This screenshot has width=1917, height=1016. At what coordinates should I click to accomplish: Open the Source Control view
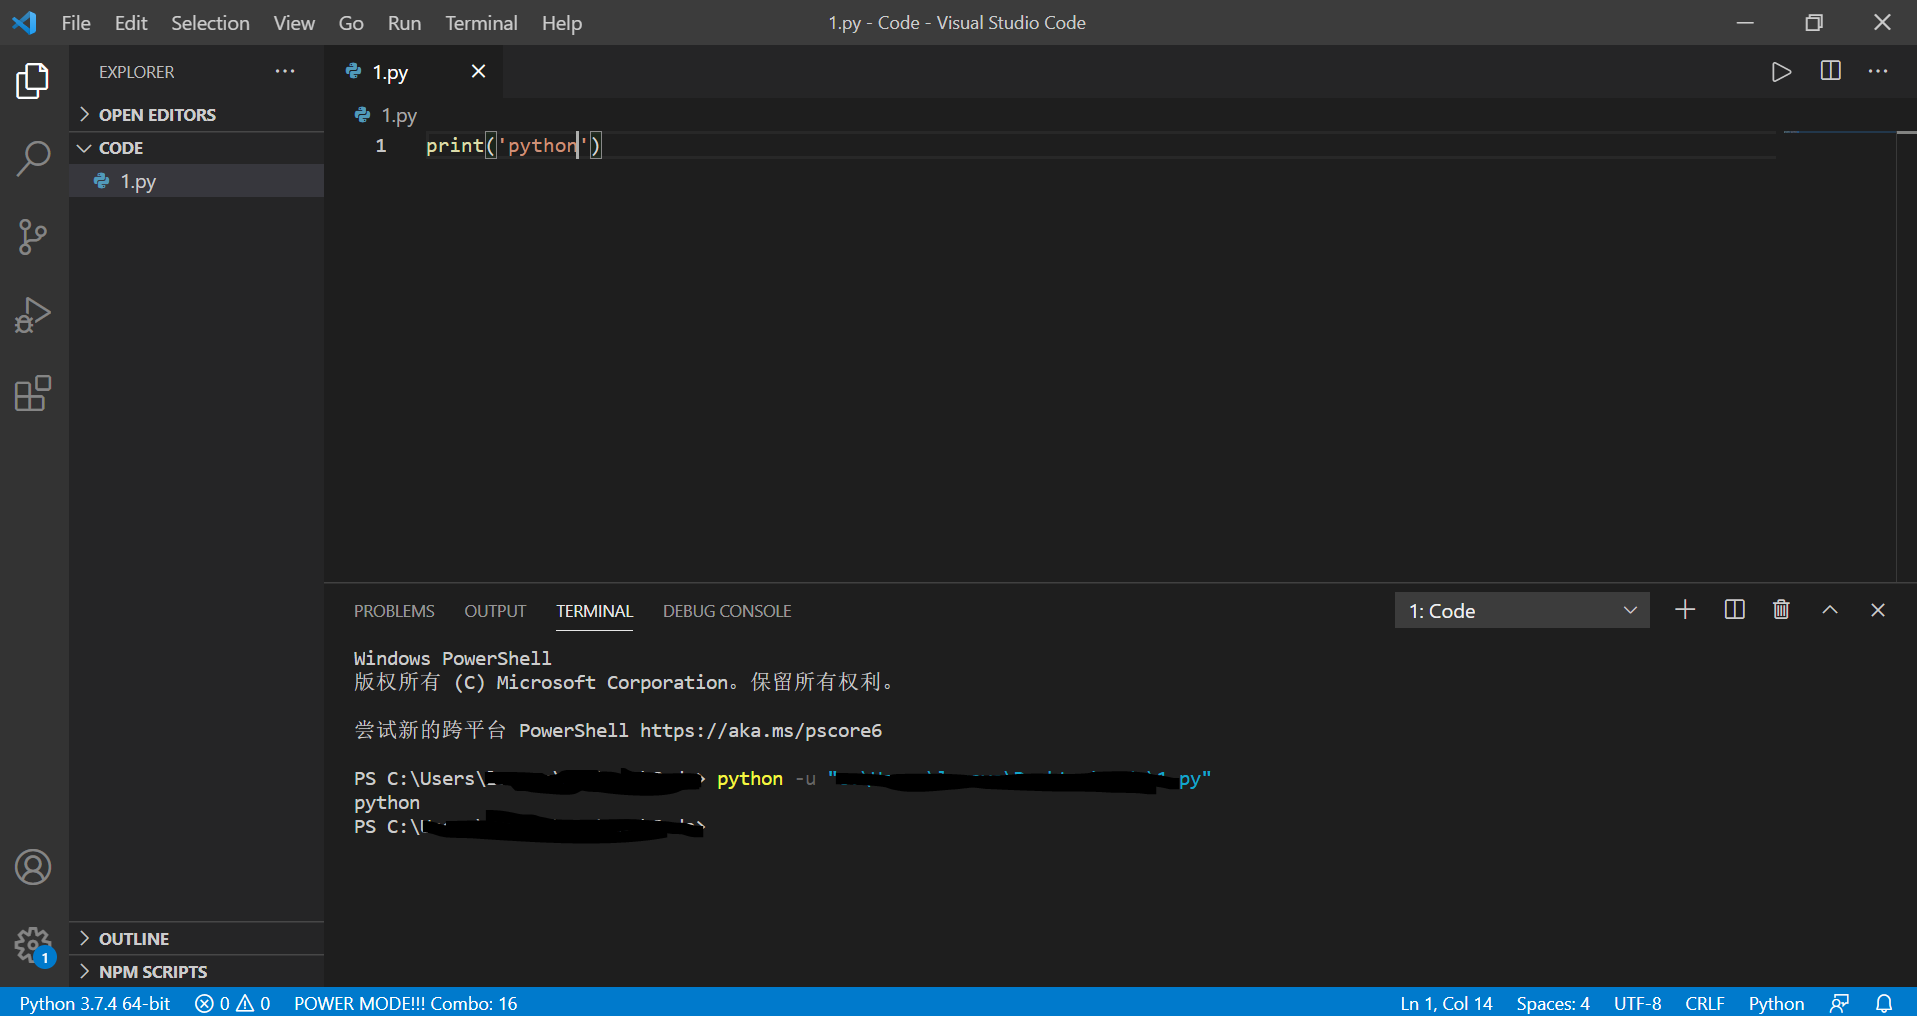pyautogui.click(x=33, y=237)
